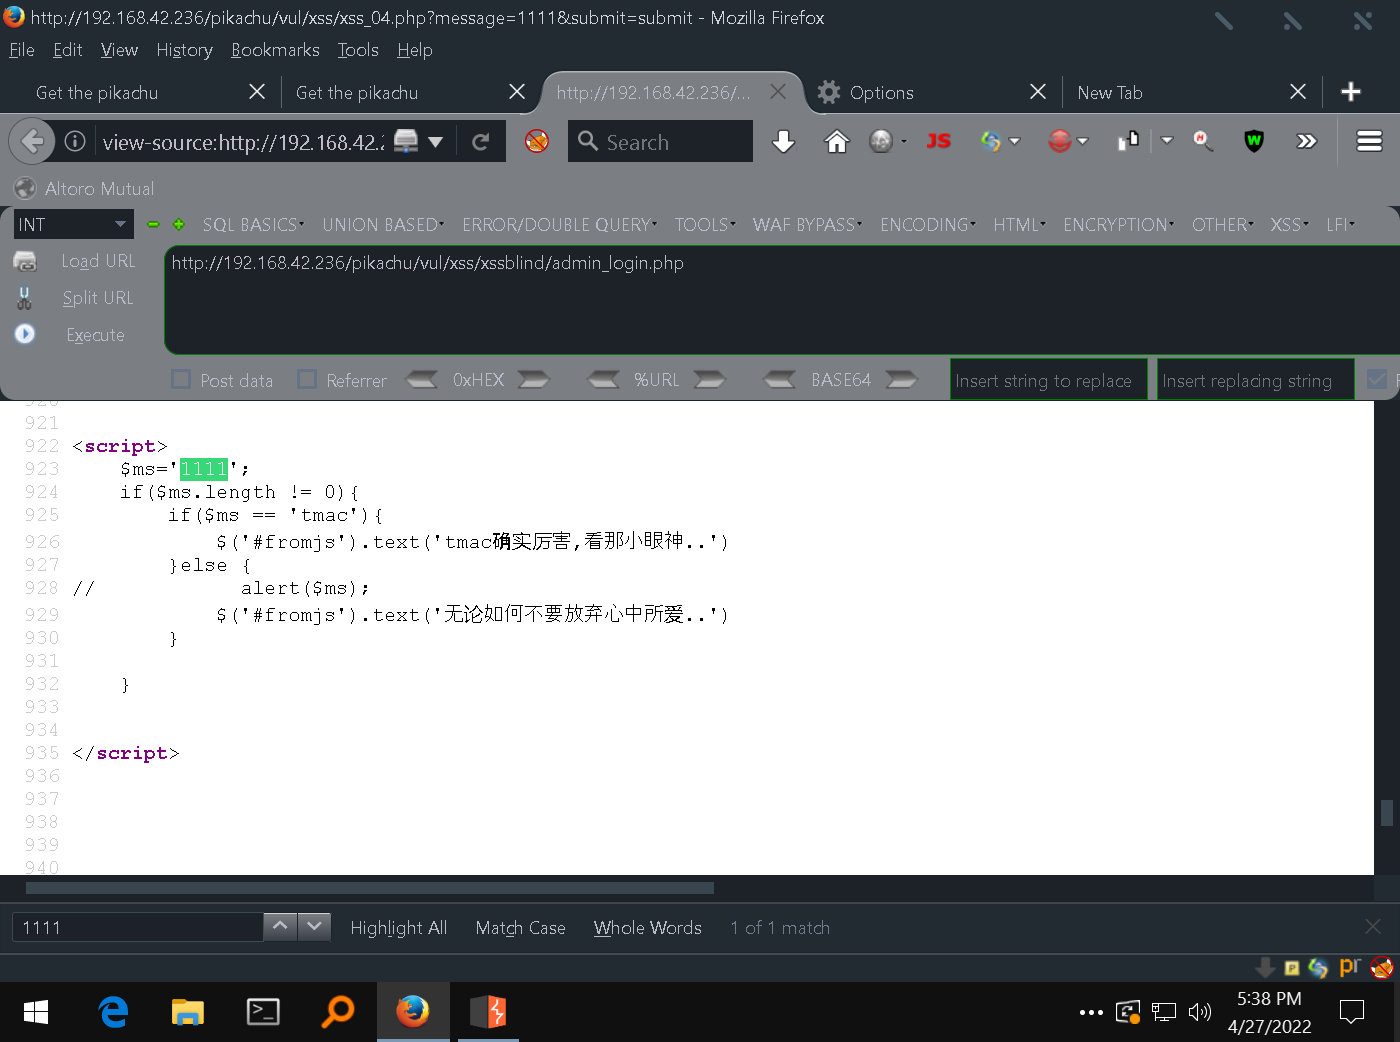Encode with %URL right arrow
Image resolution: width=1400 pixels, height=1042 pixels.
pos(709,379)
